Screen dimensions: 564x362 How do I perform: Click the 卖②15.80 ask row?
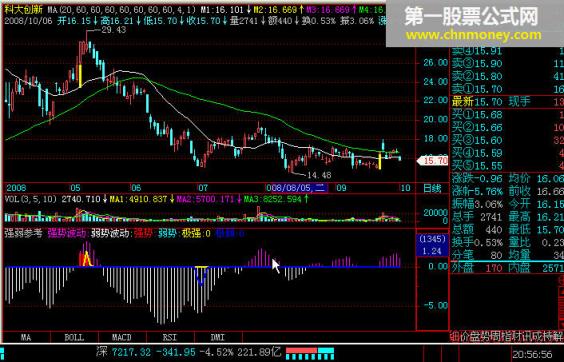point(507,76)
